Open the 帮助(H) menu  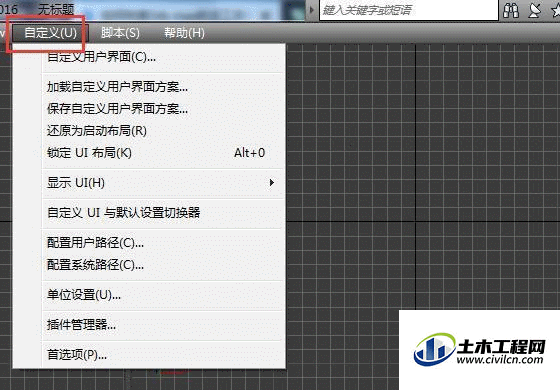[x=184, y=33]
